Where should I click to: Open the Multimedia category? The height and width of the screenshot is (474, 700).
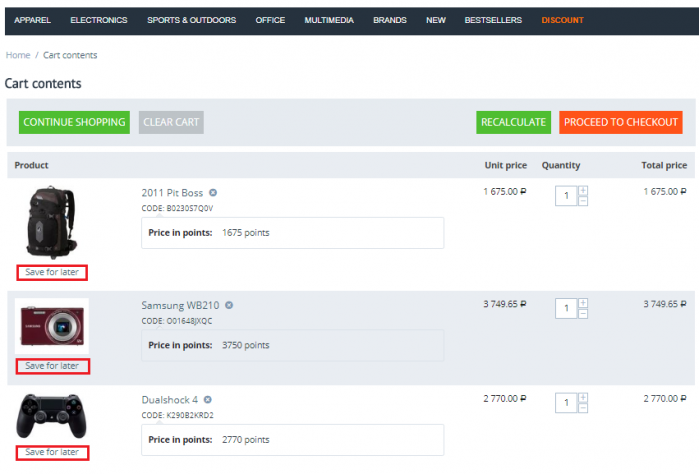coord(329,21)
